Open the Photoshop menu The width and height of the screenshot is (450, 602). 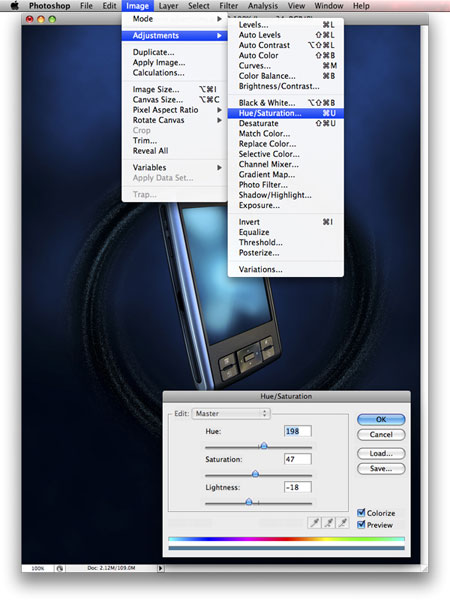tap(50, 6)
